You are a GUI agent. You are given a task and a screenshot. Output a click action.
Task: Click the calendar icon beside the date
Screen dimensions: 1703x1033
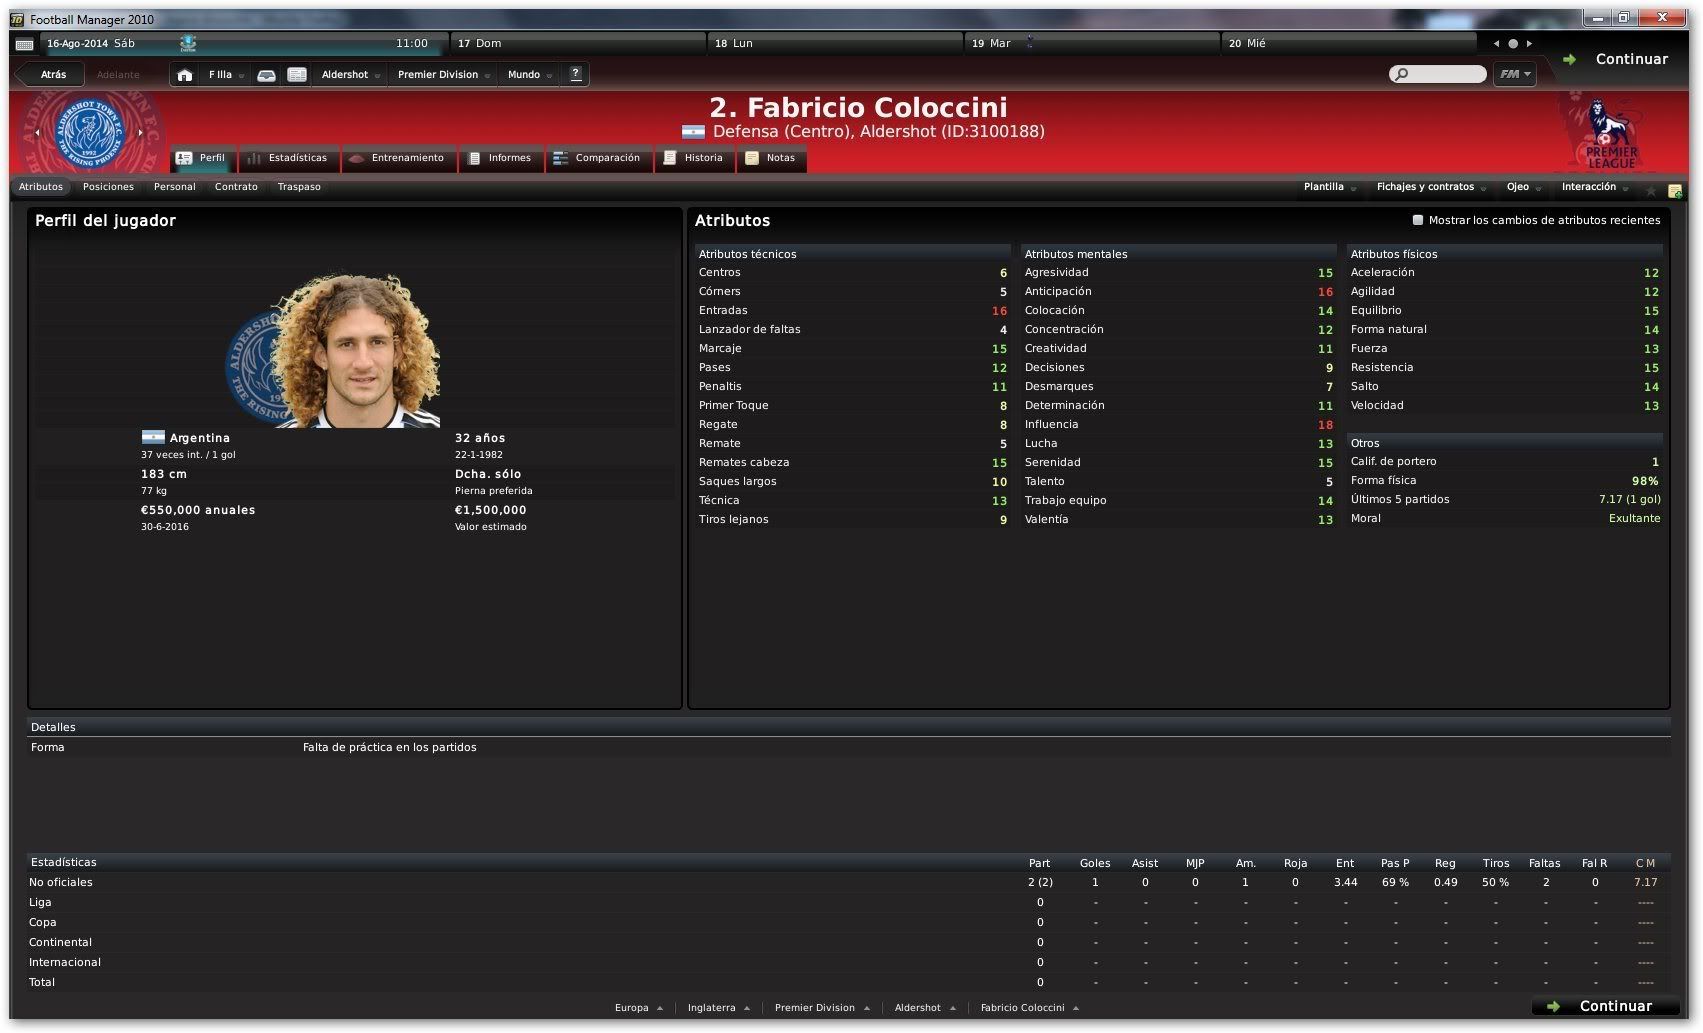point(25,44)
